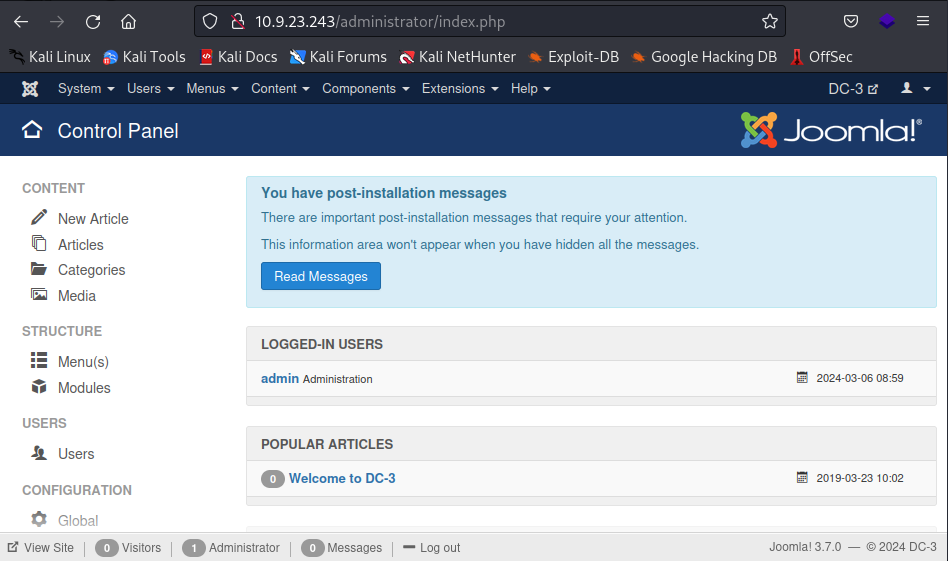Click the Modules cube icon
This screenshot has height=561, width=948.
[39, 386]
